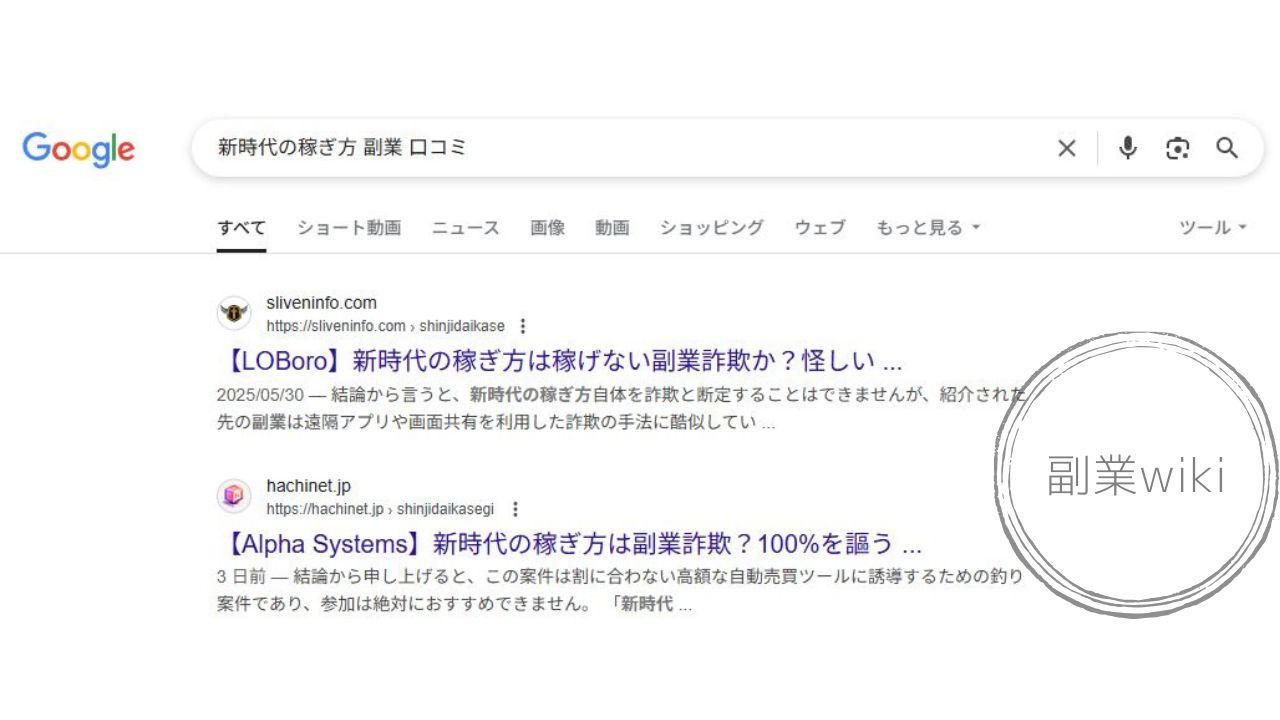The image size is (1280, 720).
Task: Click the hachinet.jp site favicon
Action: (234, 496)
